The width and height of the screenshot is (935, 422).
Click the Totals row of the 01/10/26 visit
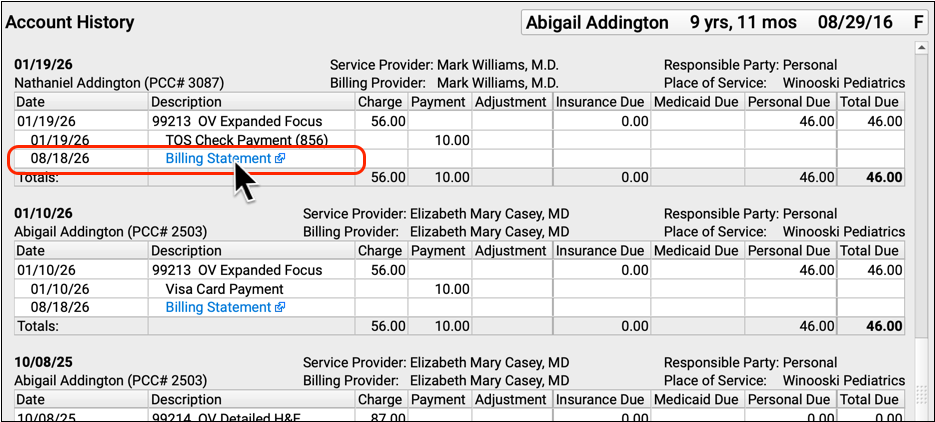tap(459, 326)
